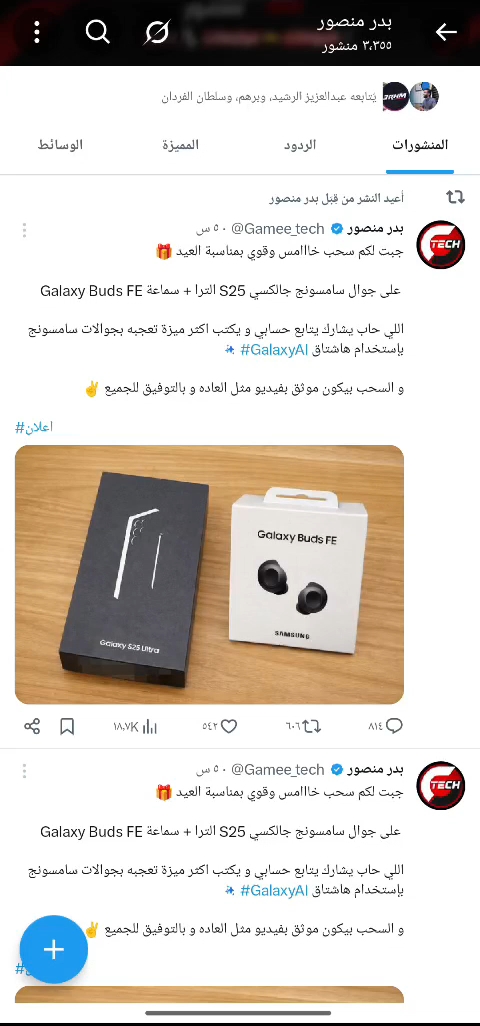
Task: View analytics showing 18.7K views
Action: click(135, 726)
